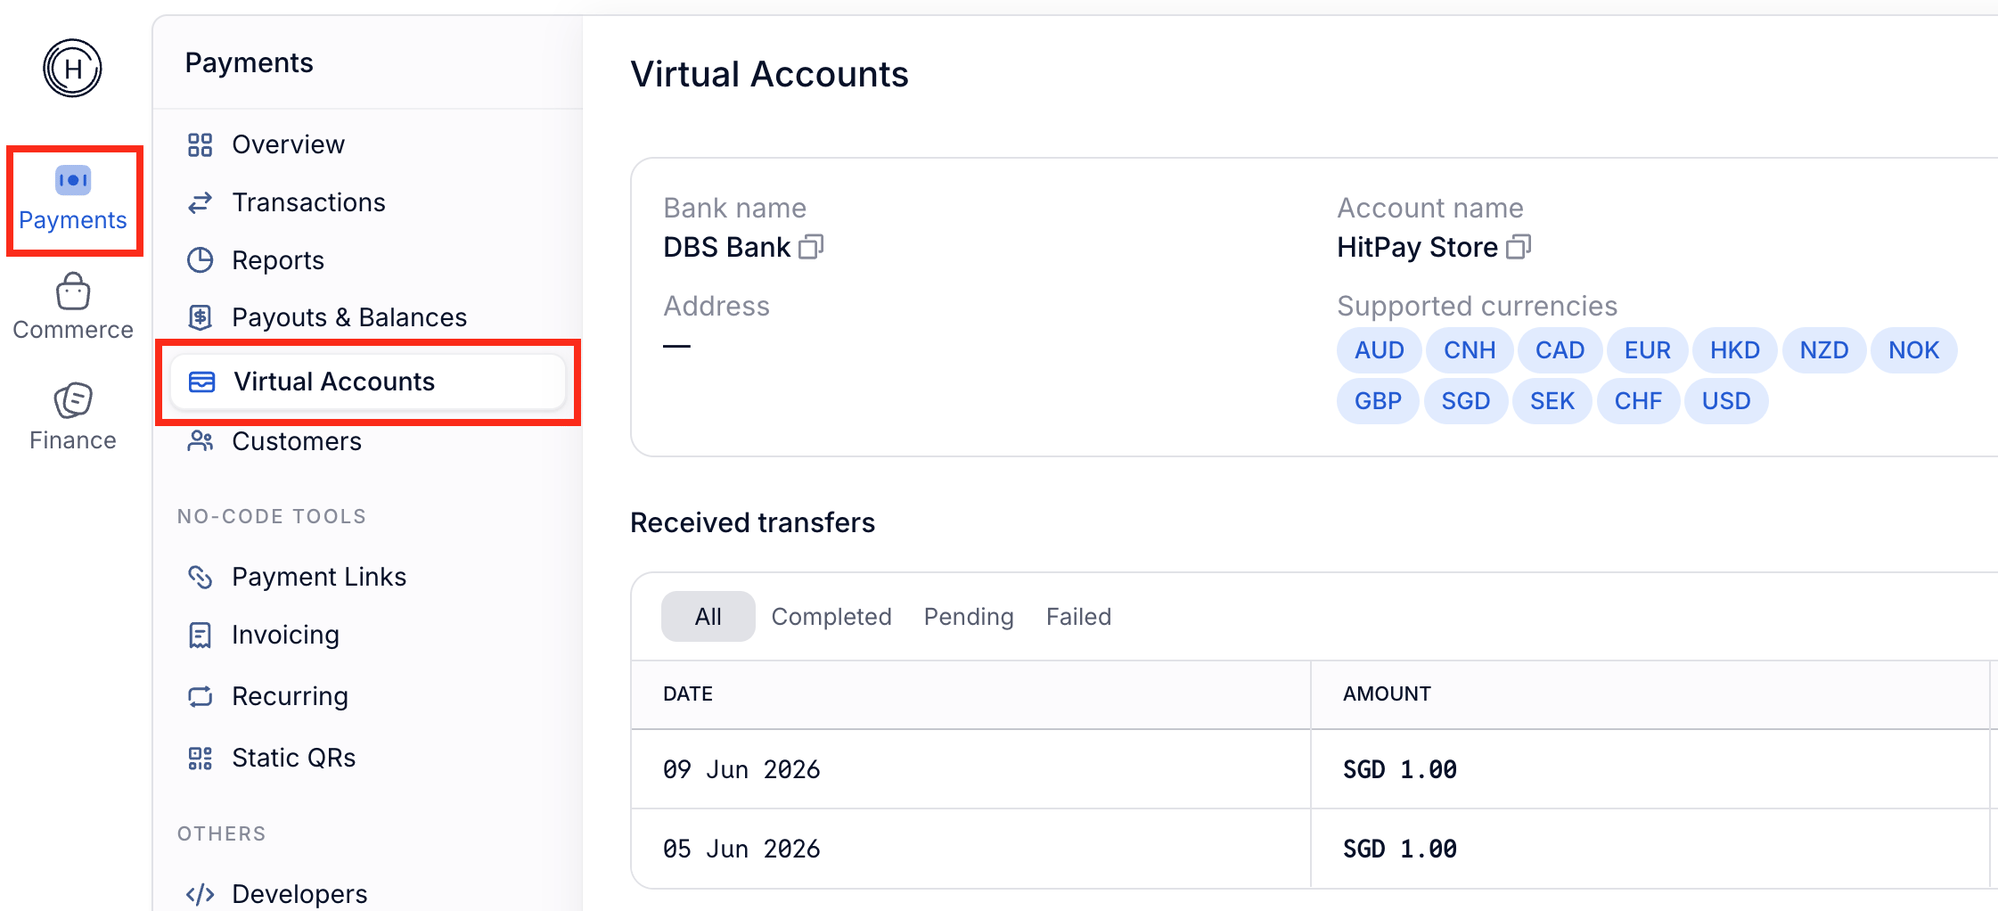Click the SGD 1.00 amount for 09 Jun
The width and height of the screenshot is (1998, 911).
tap(1400, 769)
